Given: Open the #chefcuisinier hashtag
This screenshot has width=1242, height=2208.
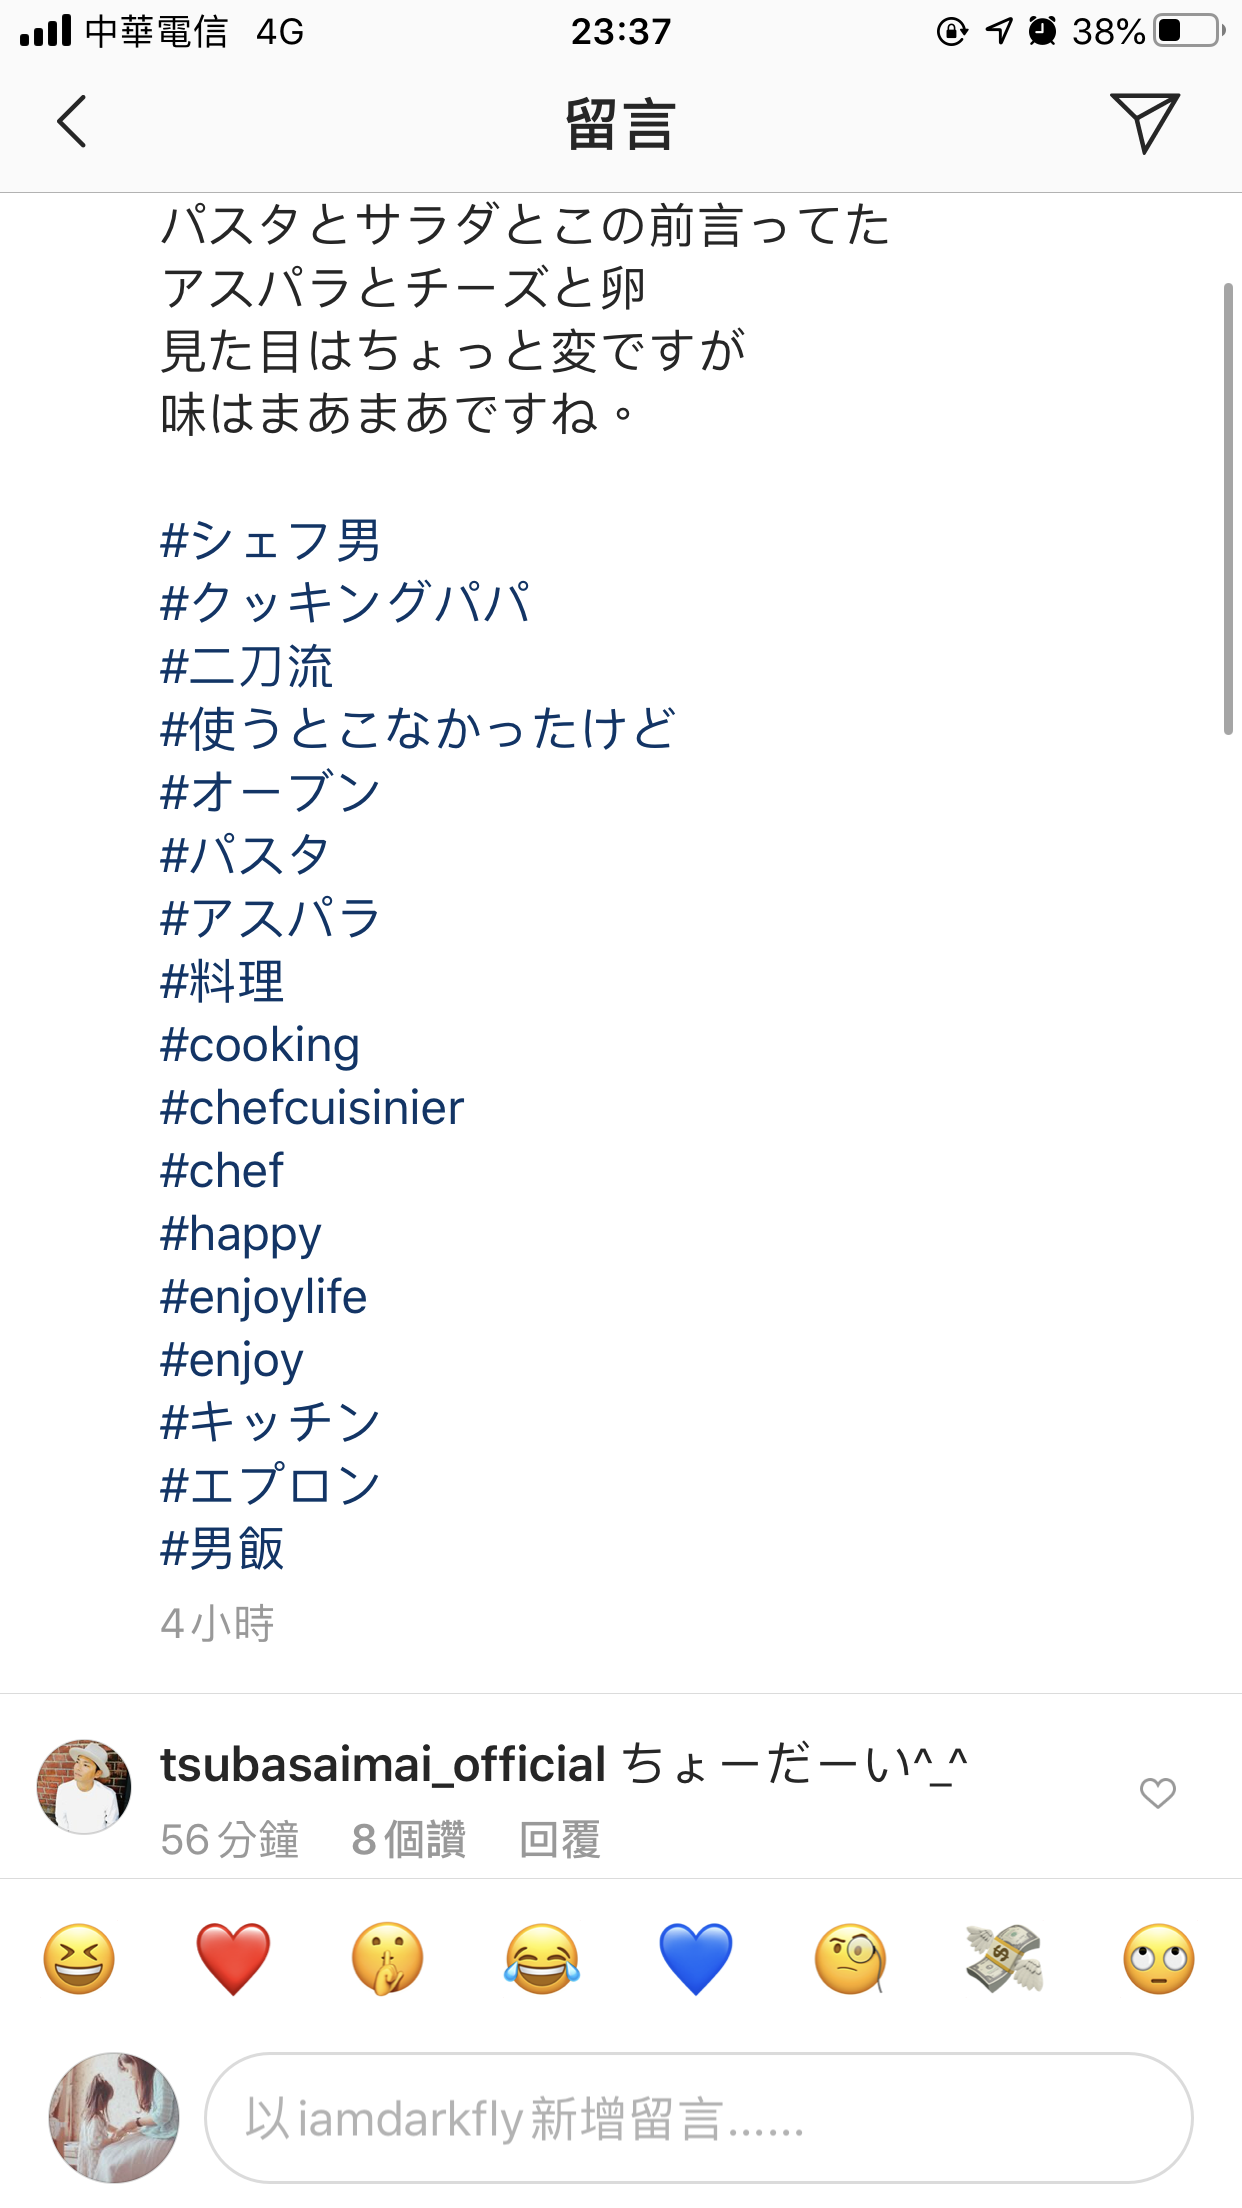Looking at the screenshot, I should pyautogui.click(x=312, y=1108).
